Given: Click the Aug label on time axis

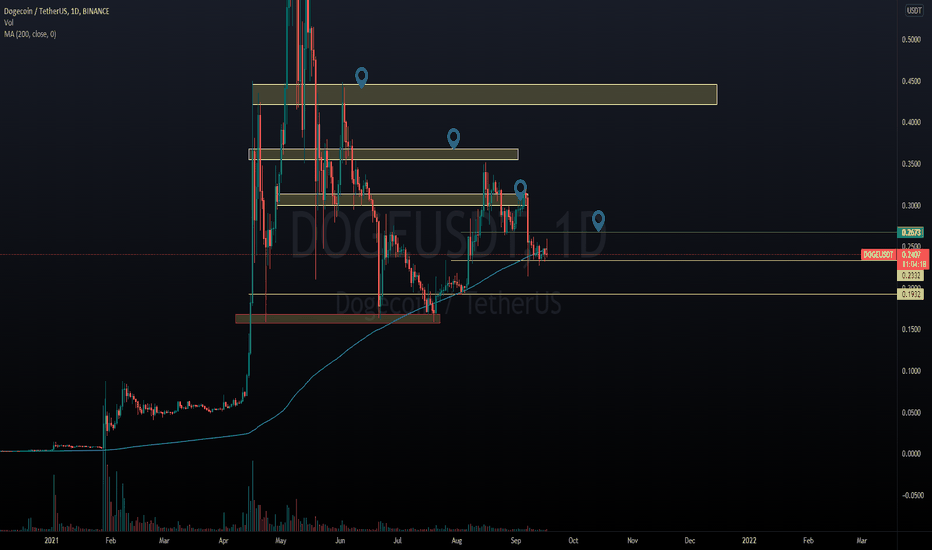Looking at the screenshot, I should click(456, 540).
